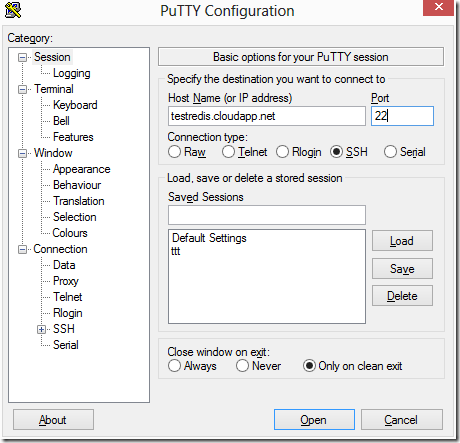The height and width of the screenshot is (443, 460).
Task: Click the Load button
Action: [402, 241]
